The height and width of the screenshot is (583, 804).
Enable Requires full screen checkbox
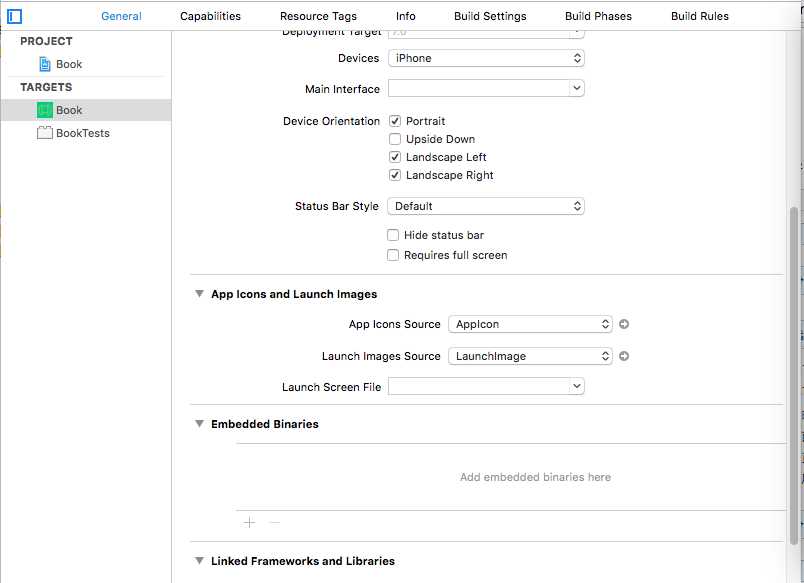click(x=393, y=255)
